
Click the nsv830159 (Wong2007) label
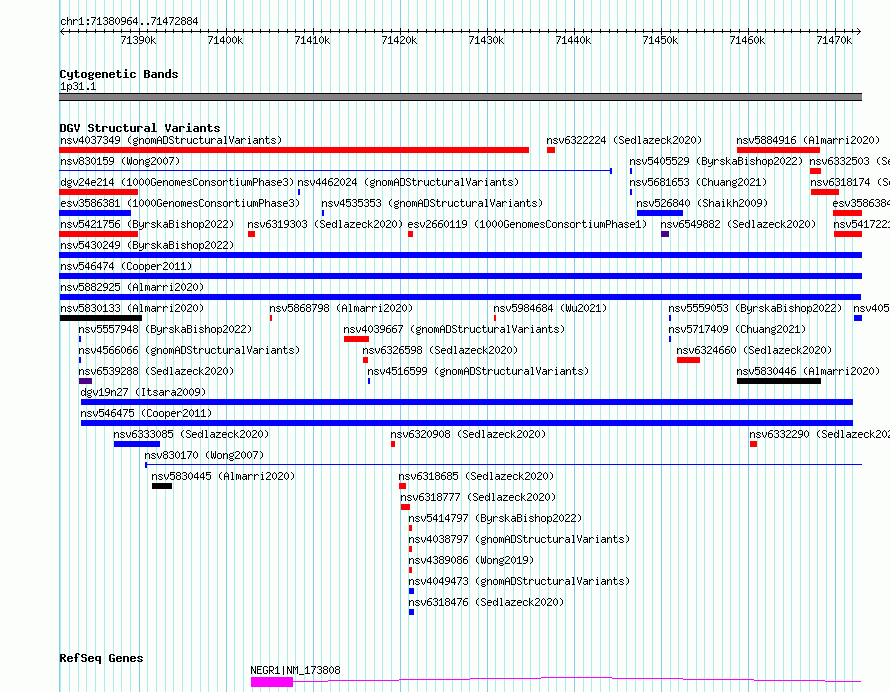pos(120,161)
